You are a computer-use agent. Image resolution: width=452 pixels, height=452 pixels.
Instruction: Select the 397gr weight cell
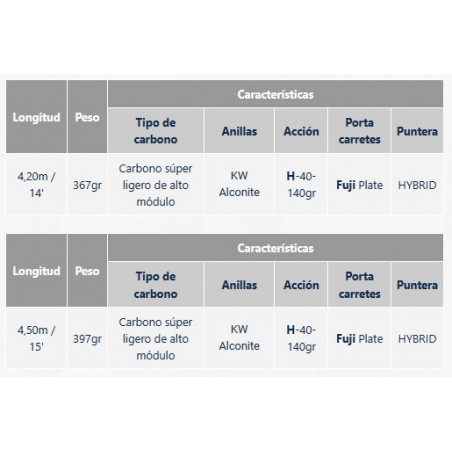click(x=87, y=338)
